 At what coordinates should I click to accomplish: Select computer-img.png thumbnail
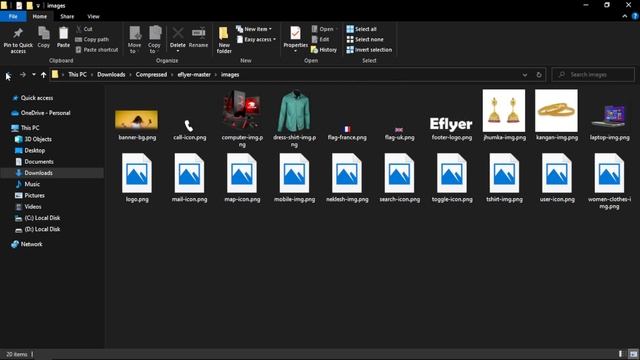tap(242, 110)
